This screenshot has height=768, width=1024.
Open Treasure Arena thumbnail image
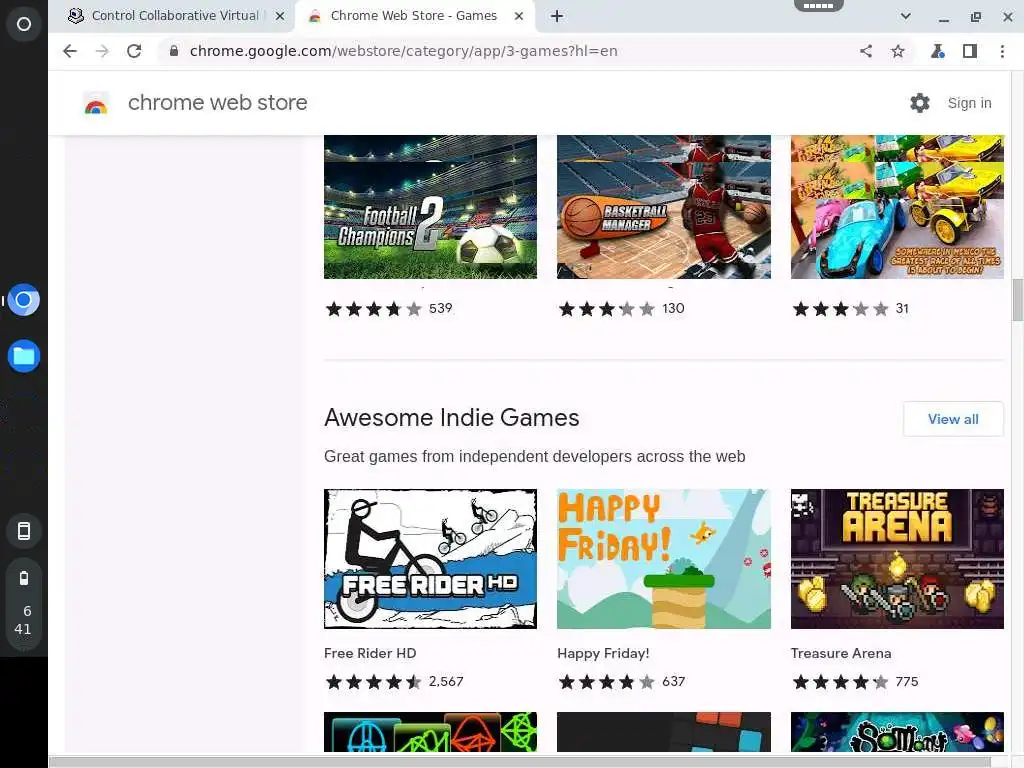pos(897,559)
